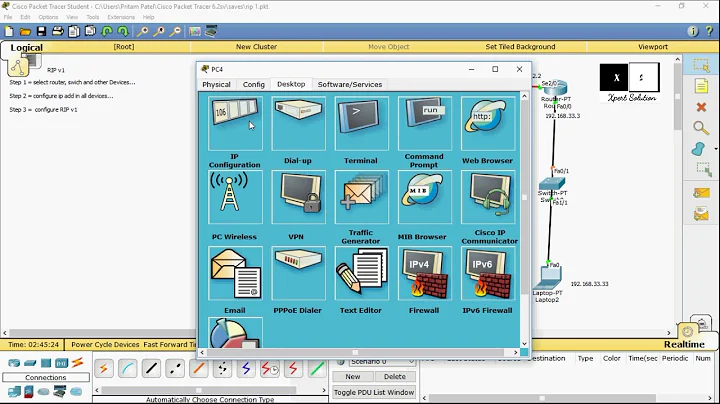Open the IPv6 Firewall settings
Screen dimensions: 720x404
pyautogui.click(x=488, y=273)
